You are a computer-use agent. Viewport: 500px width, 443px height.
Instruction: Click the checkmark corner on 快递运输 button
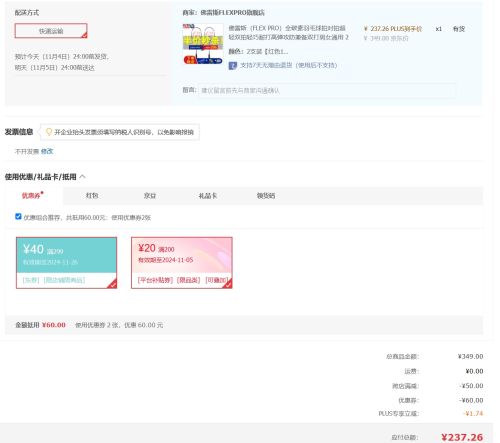[84, 35]
